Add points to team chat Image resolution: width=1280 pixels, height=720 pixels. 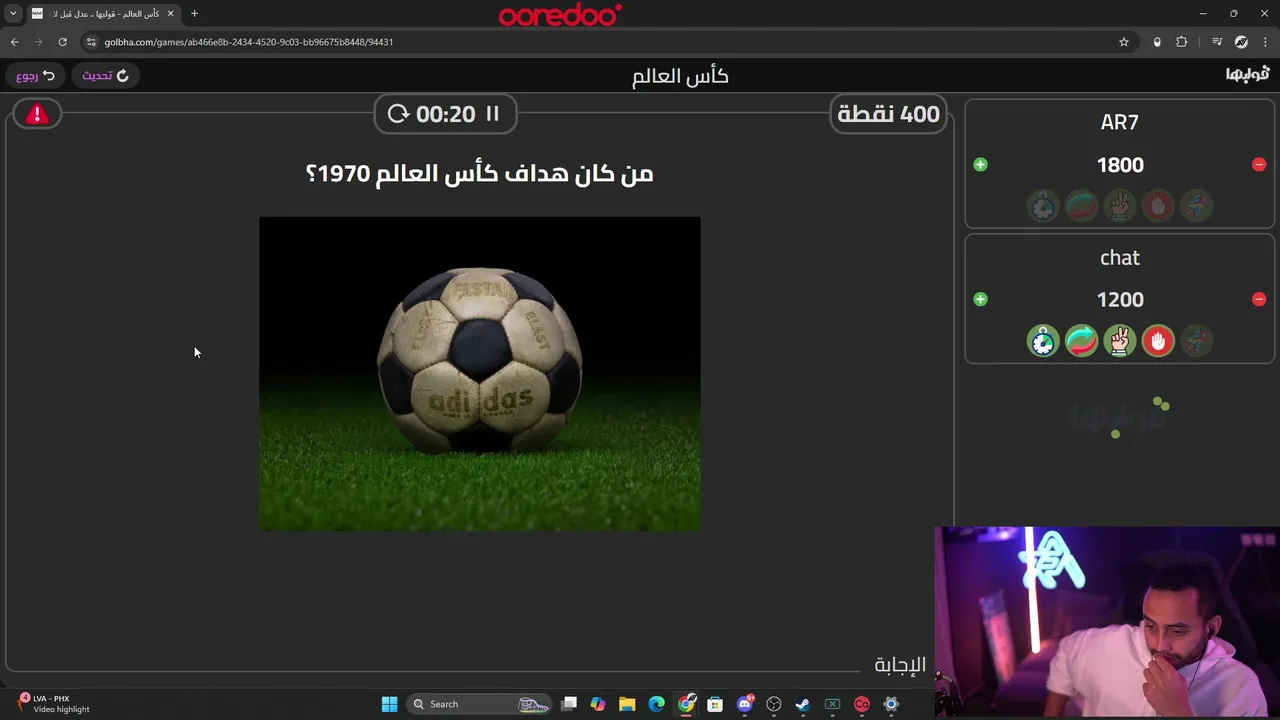980,299
